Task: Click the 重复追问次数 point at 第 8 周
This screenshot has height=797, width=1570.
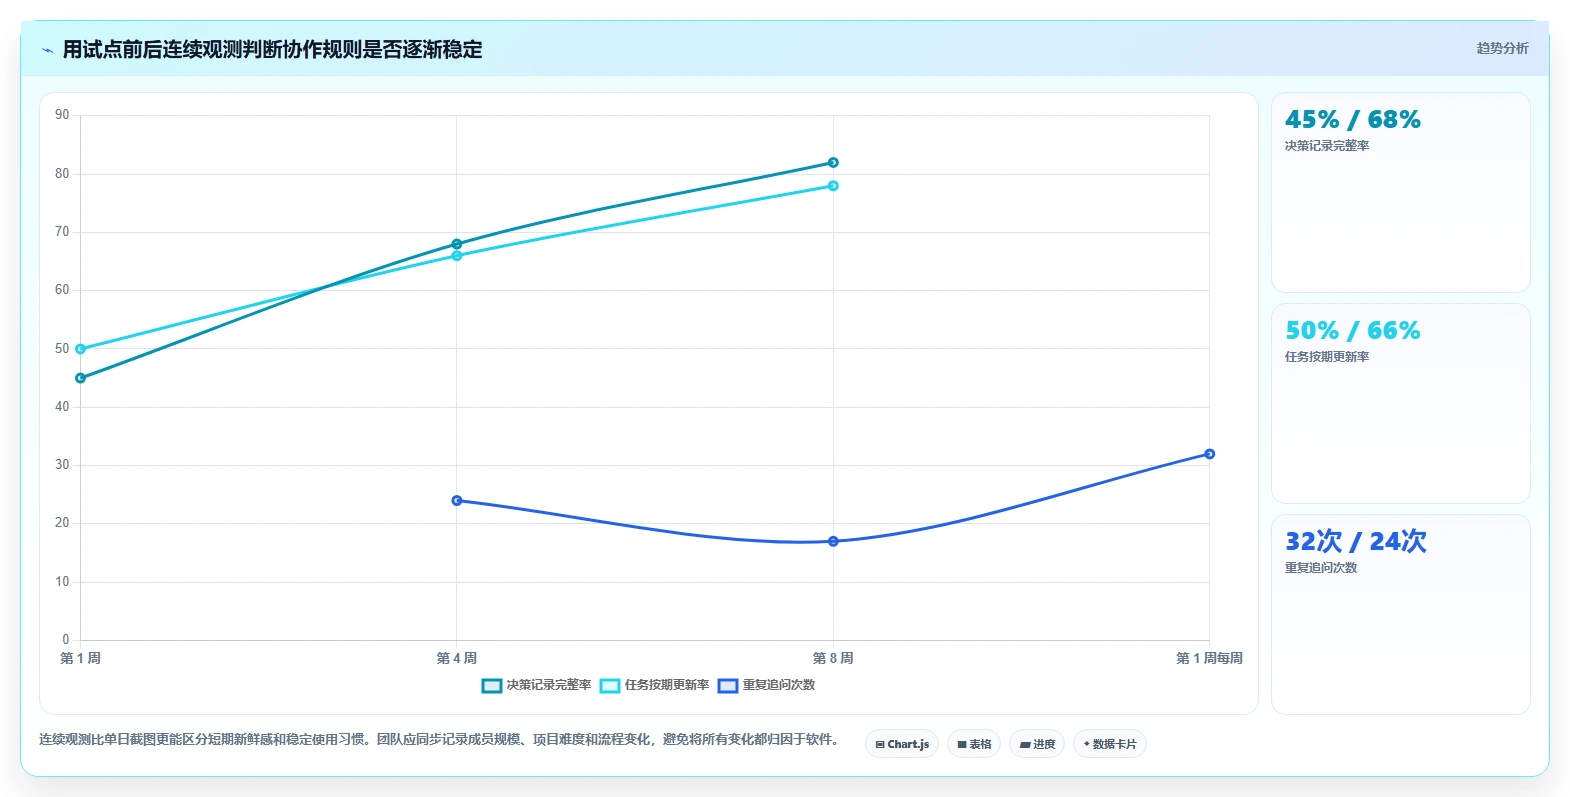Action: (x=833, y=542)
